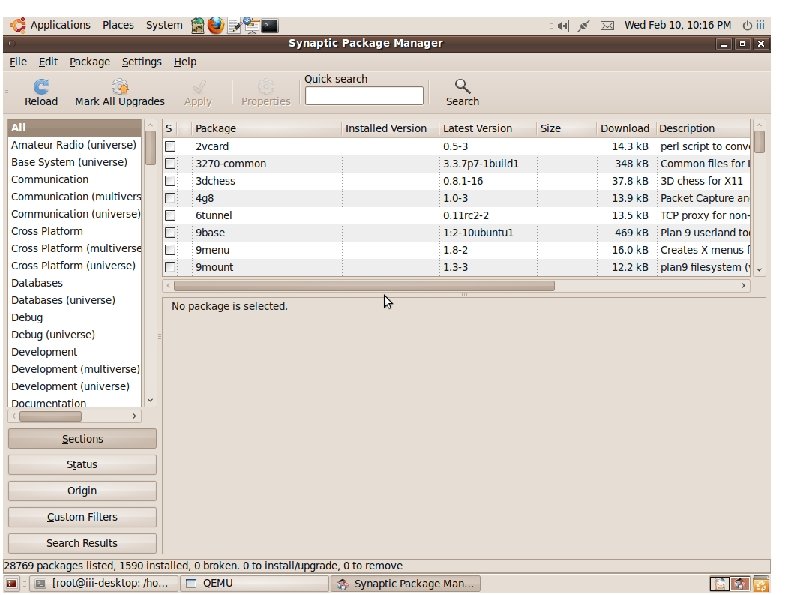The image size is (794, 595).
Task: Open the Package menu
Action: (90, 62)
